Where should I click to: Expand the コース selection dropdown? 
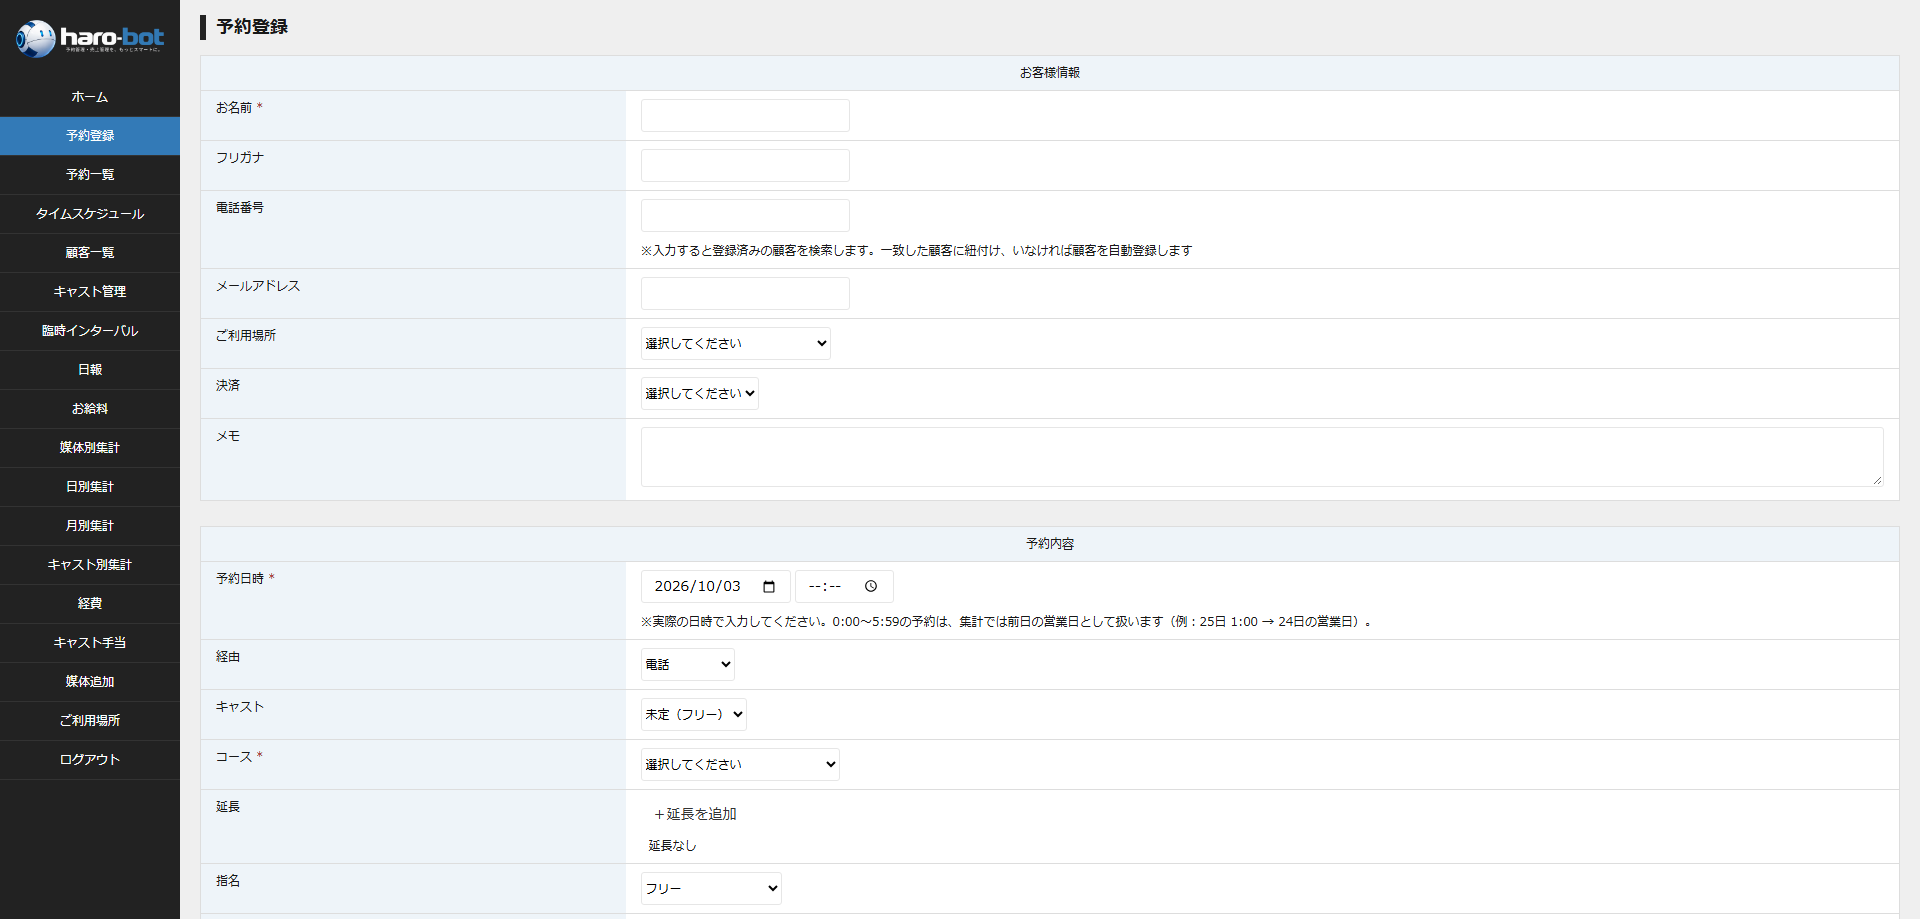click(x=740, y=765)
